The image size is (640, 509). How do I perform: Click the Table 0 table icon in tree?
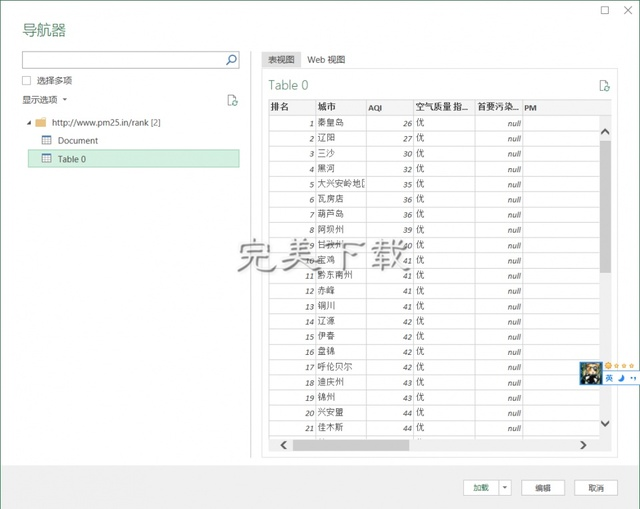point(47,158)
